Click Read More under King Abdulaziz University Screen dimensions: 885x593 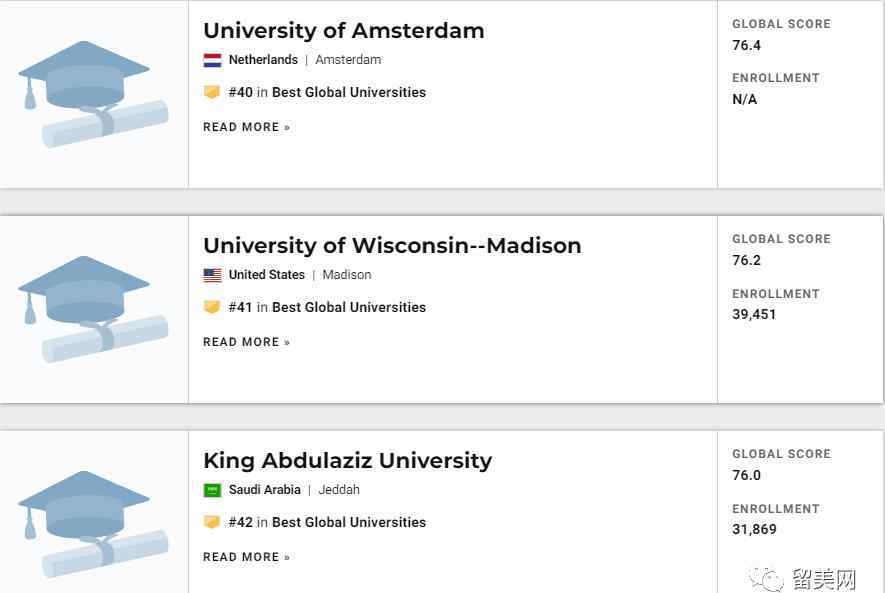coord(246,557)
